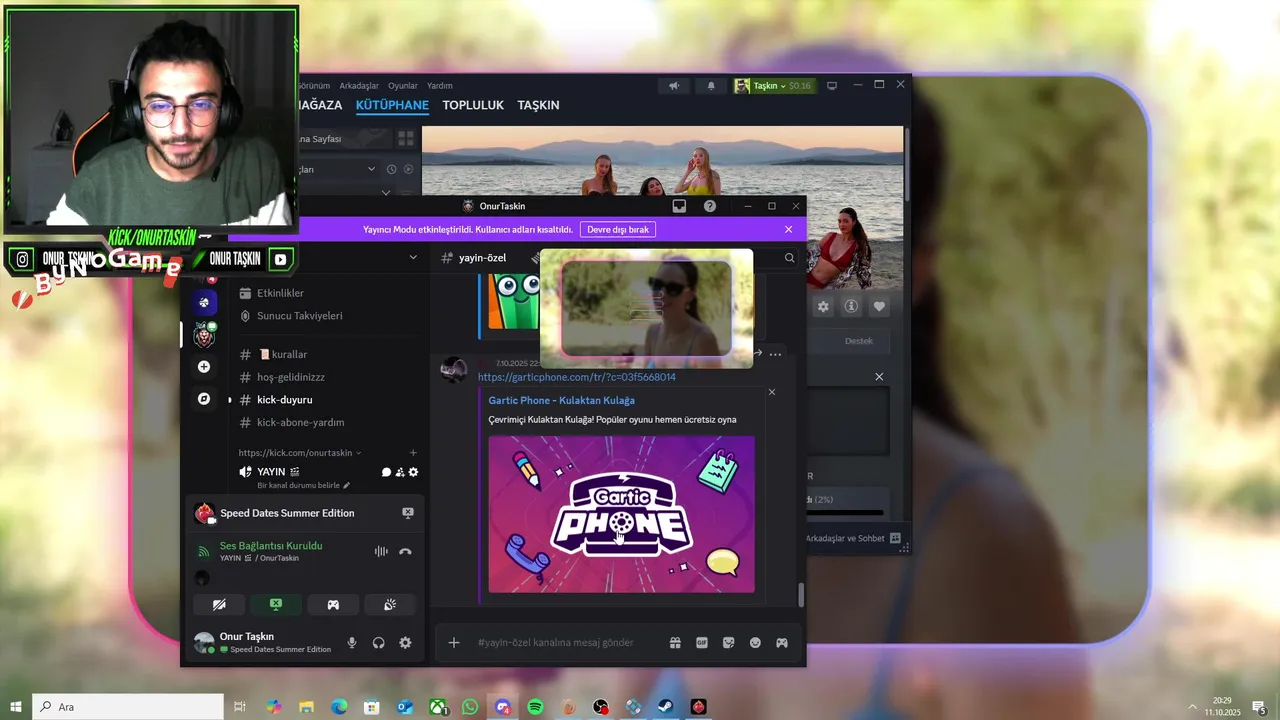Dismiss streamer mode banner
Viewport: 1280px width, 720px height.
pyautogui.click(x=788, y=229)
